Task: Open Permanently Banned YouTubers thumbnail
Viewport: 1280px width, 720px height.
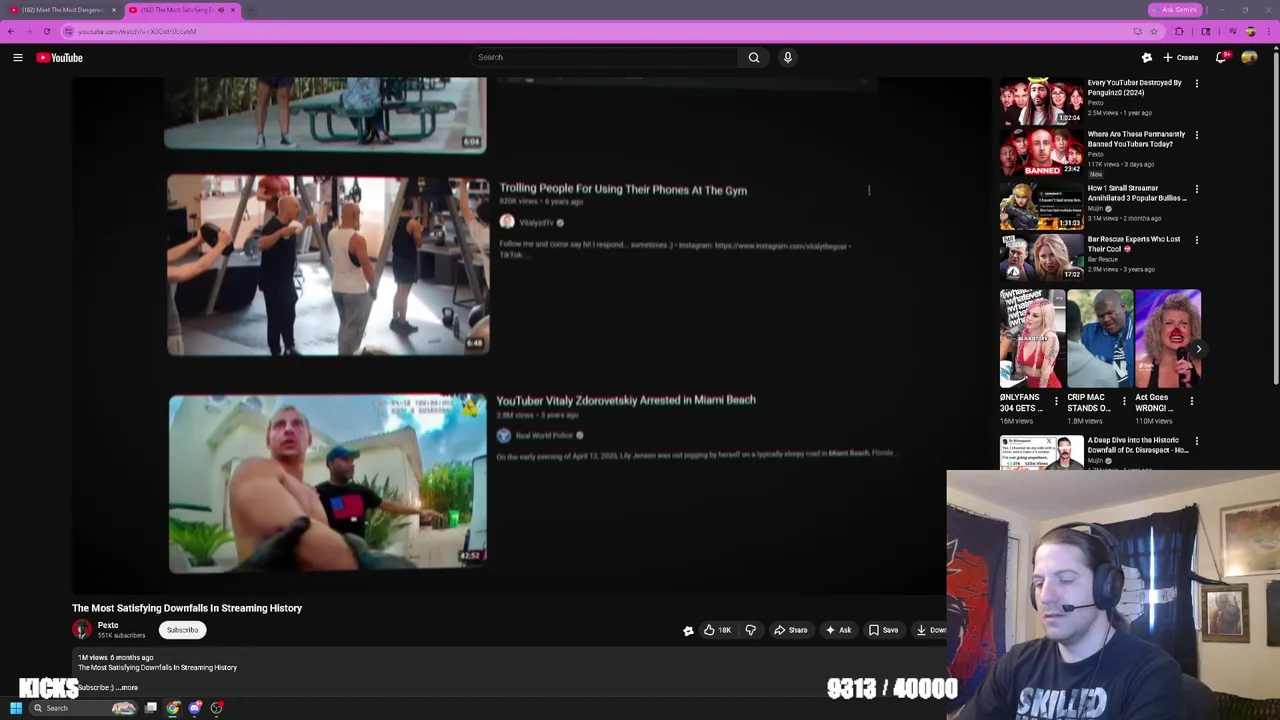Action: (x=1041, y=153)
